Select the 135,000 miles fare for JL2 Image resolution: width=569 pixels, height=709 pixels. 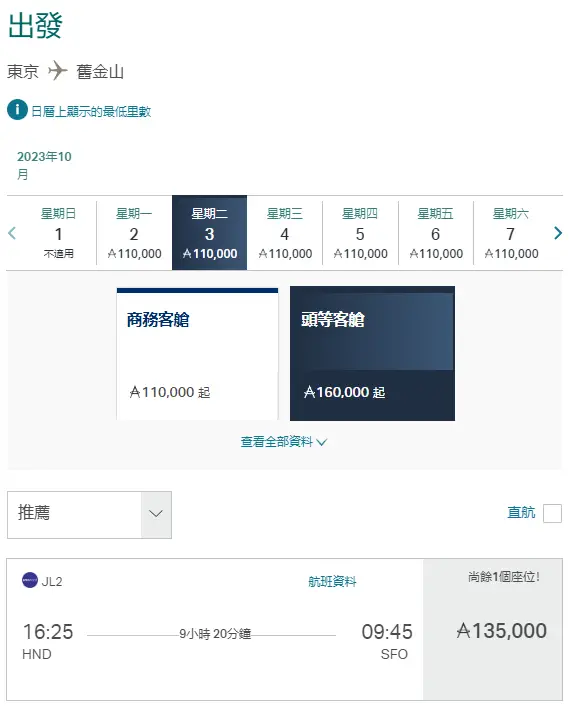point(493,630)
